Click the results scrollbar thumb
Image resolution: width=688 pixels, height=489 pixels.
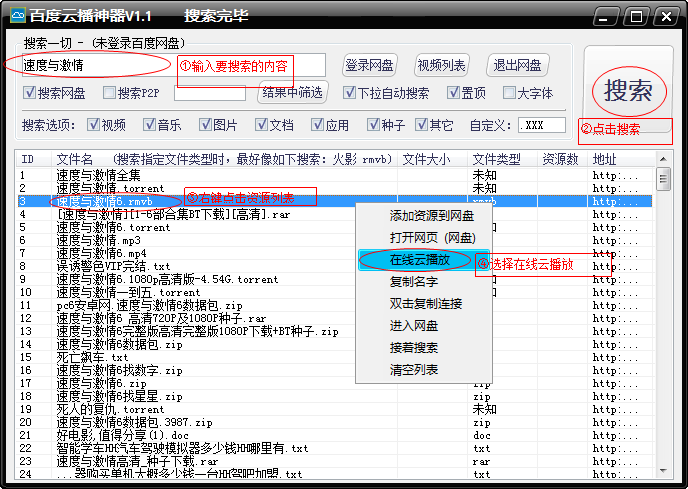663,179
